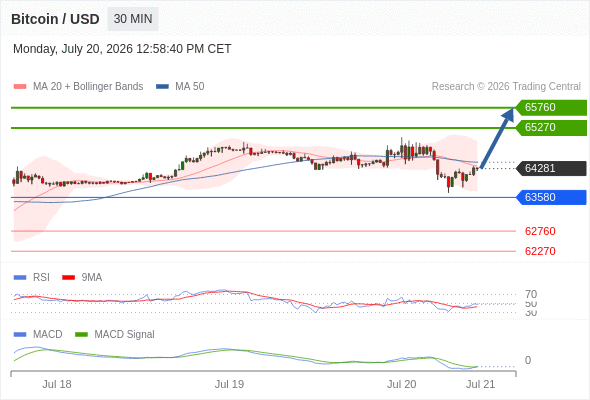The width and height of the screenshot is (590, 400).
Task: Click the blue upward forecast arrow
Action: tap(497, 138)
